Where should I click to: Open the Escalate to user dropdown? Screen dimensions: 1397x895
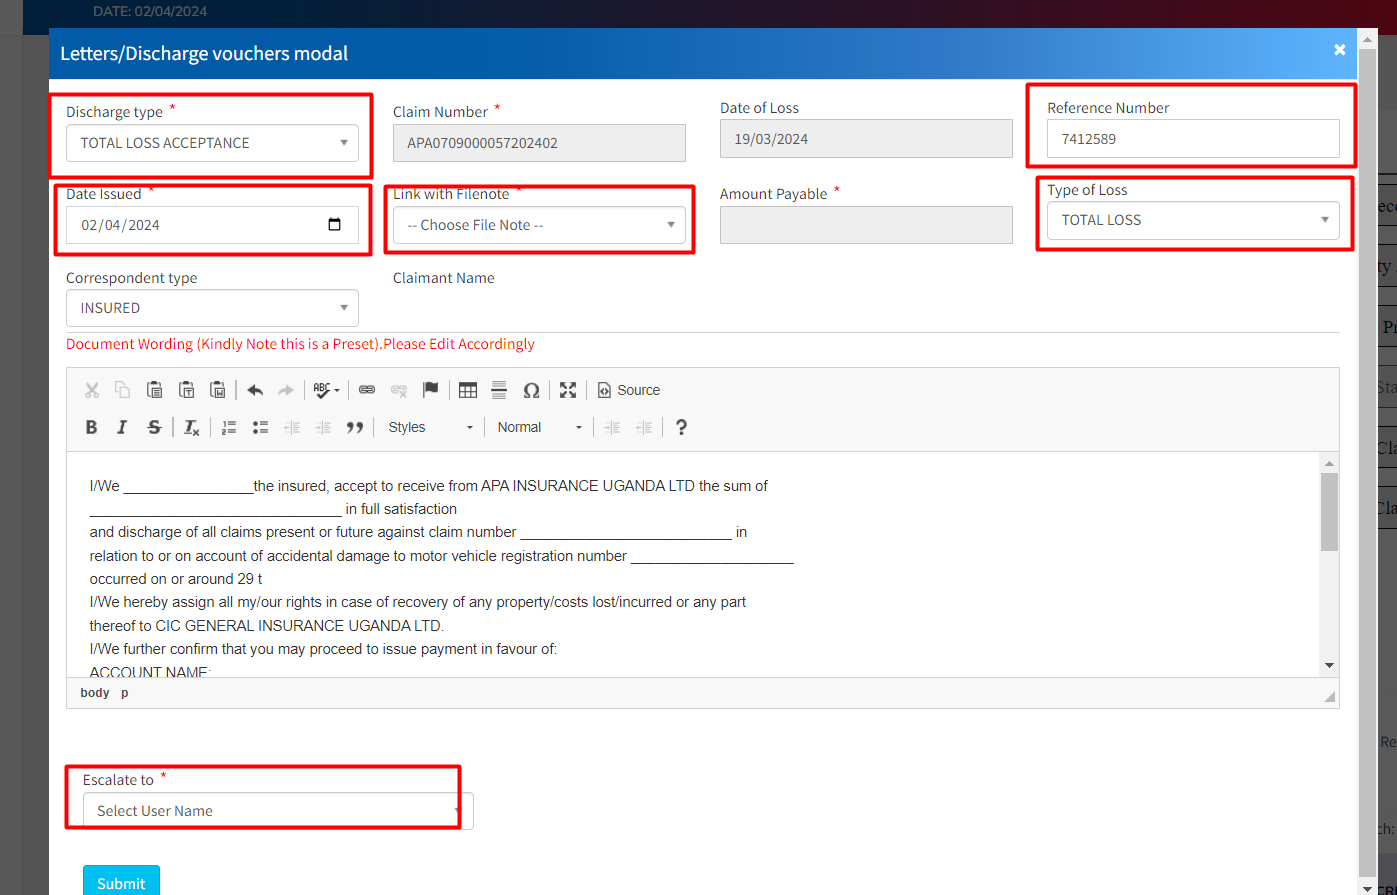click(x=277, y=811)
